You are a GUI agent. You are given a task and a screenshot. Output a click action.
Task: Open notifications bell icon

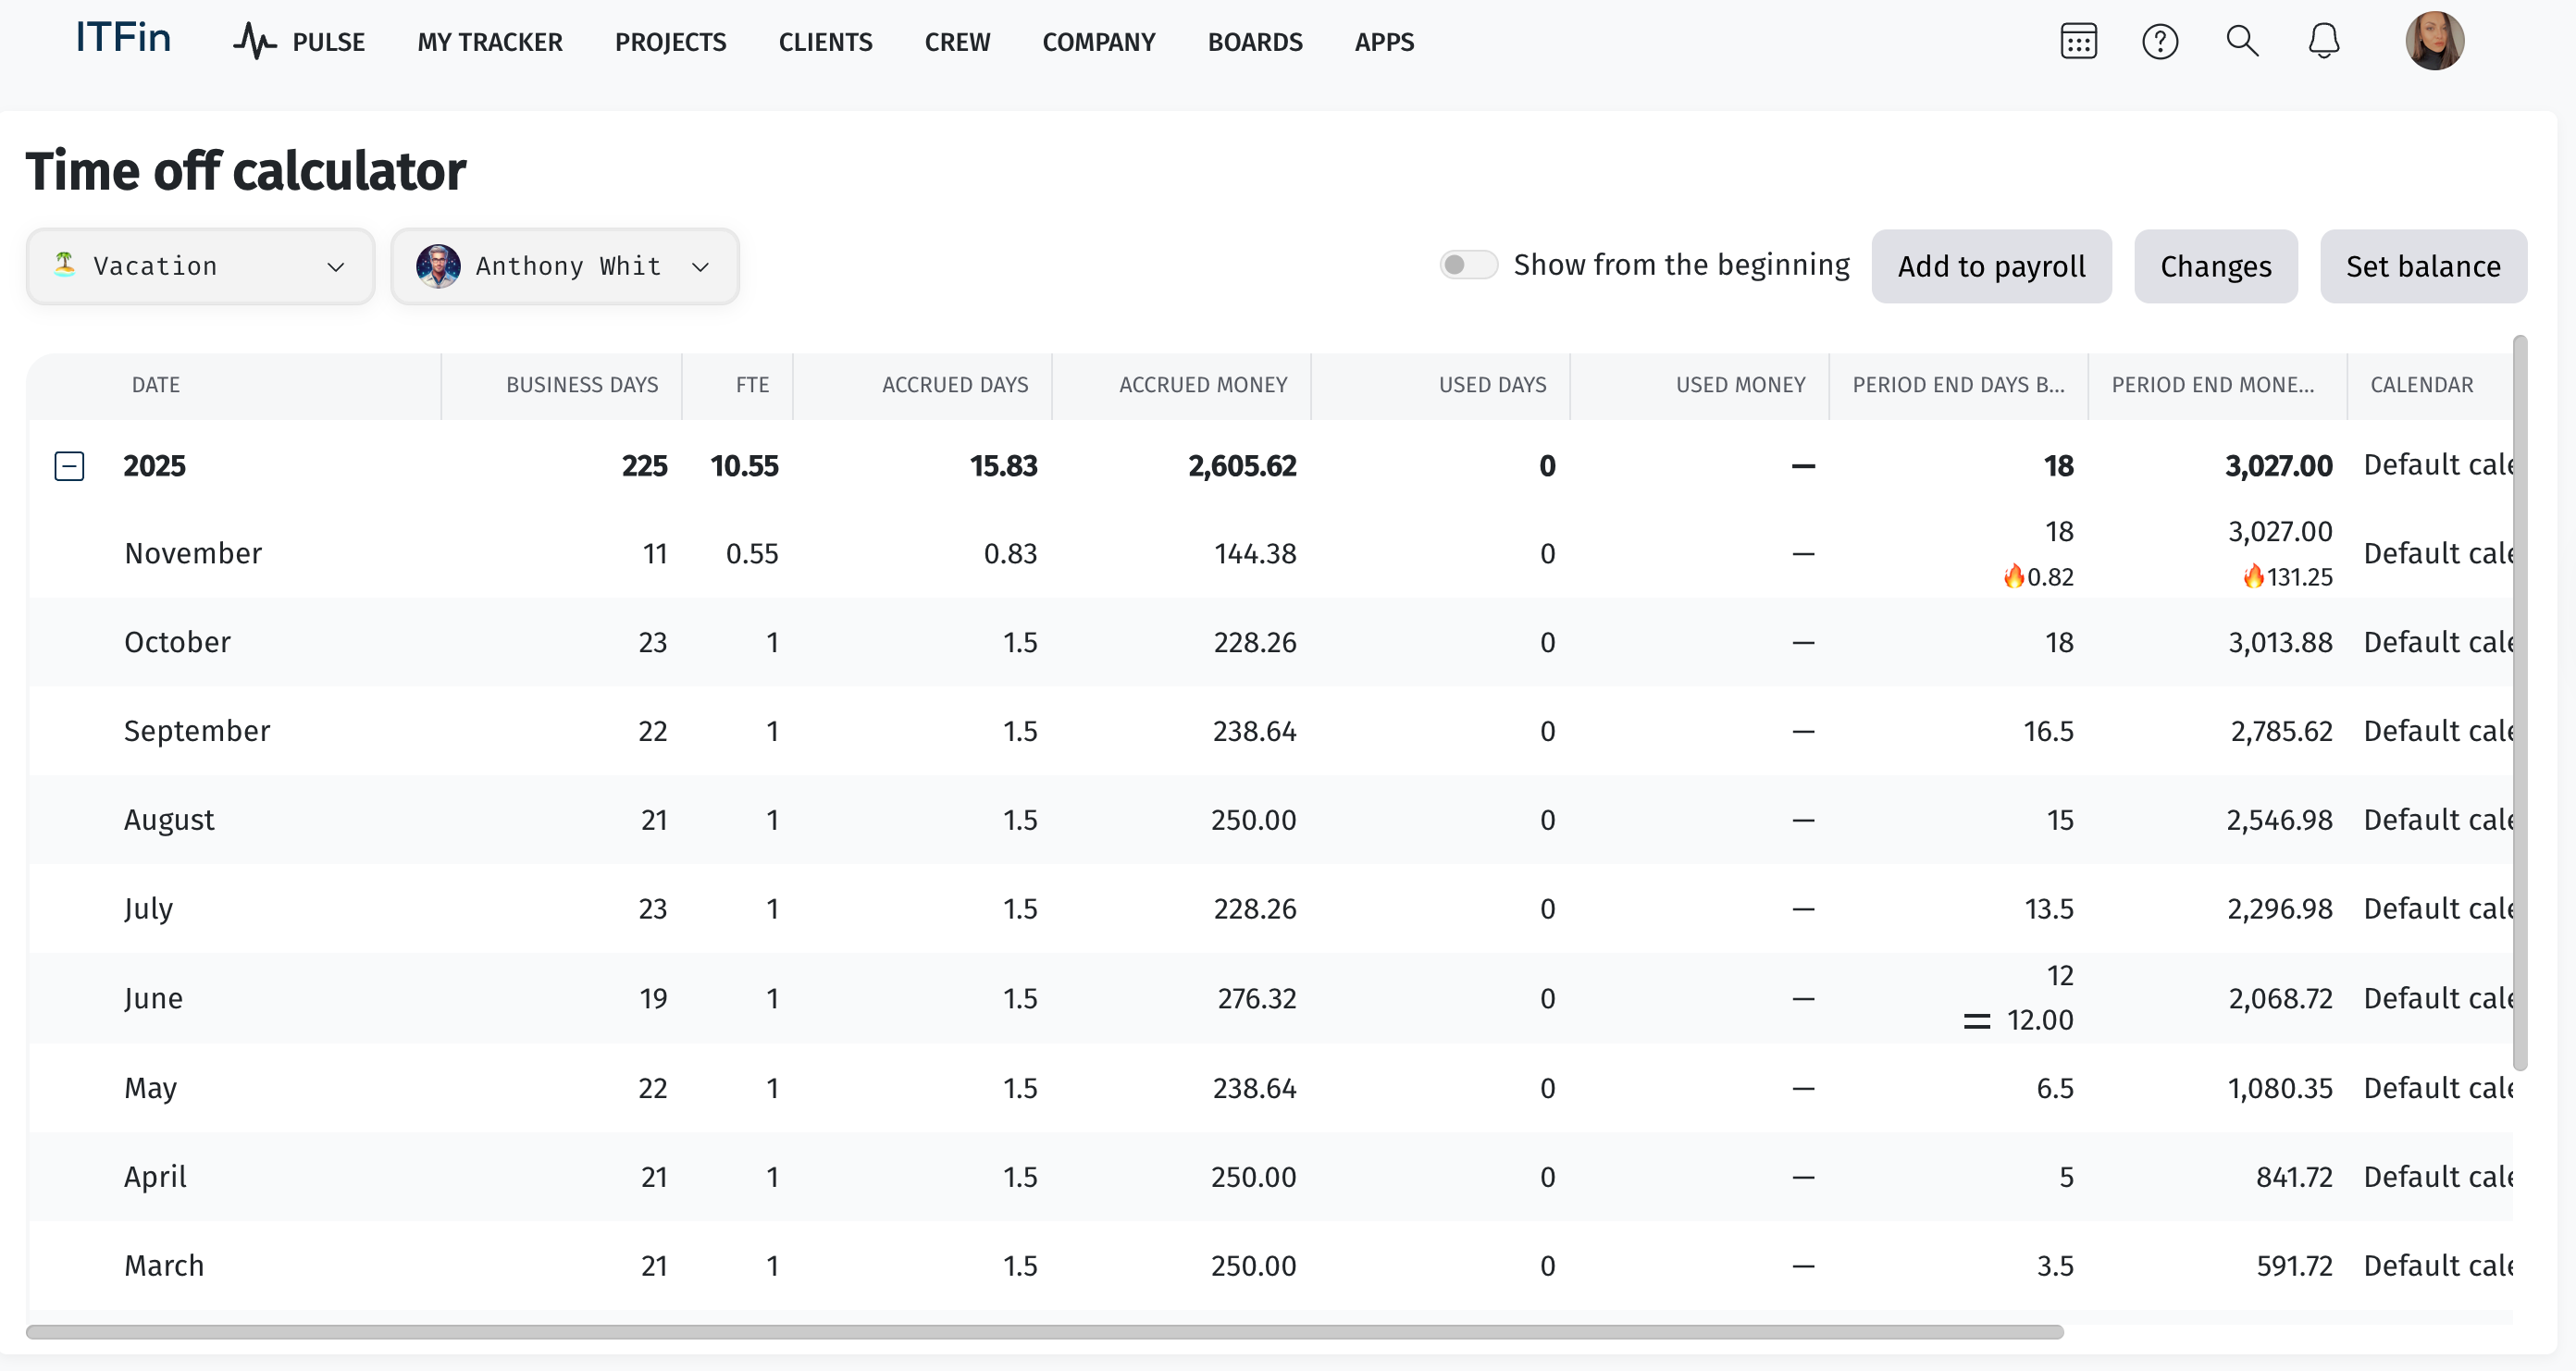[x=2324, y=42]
